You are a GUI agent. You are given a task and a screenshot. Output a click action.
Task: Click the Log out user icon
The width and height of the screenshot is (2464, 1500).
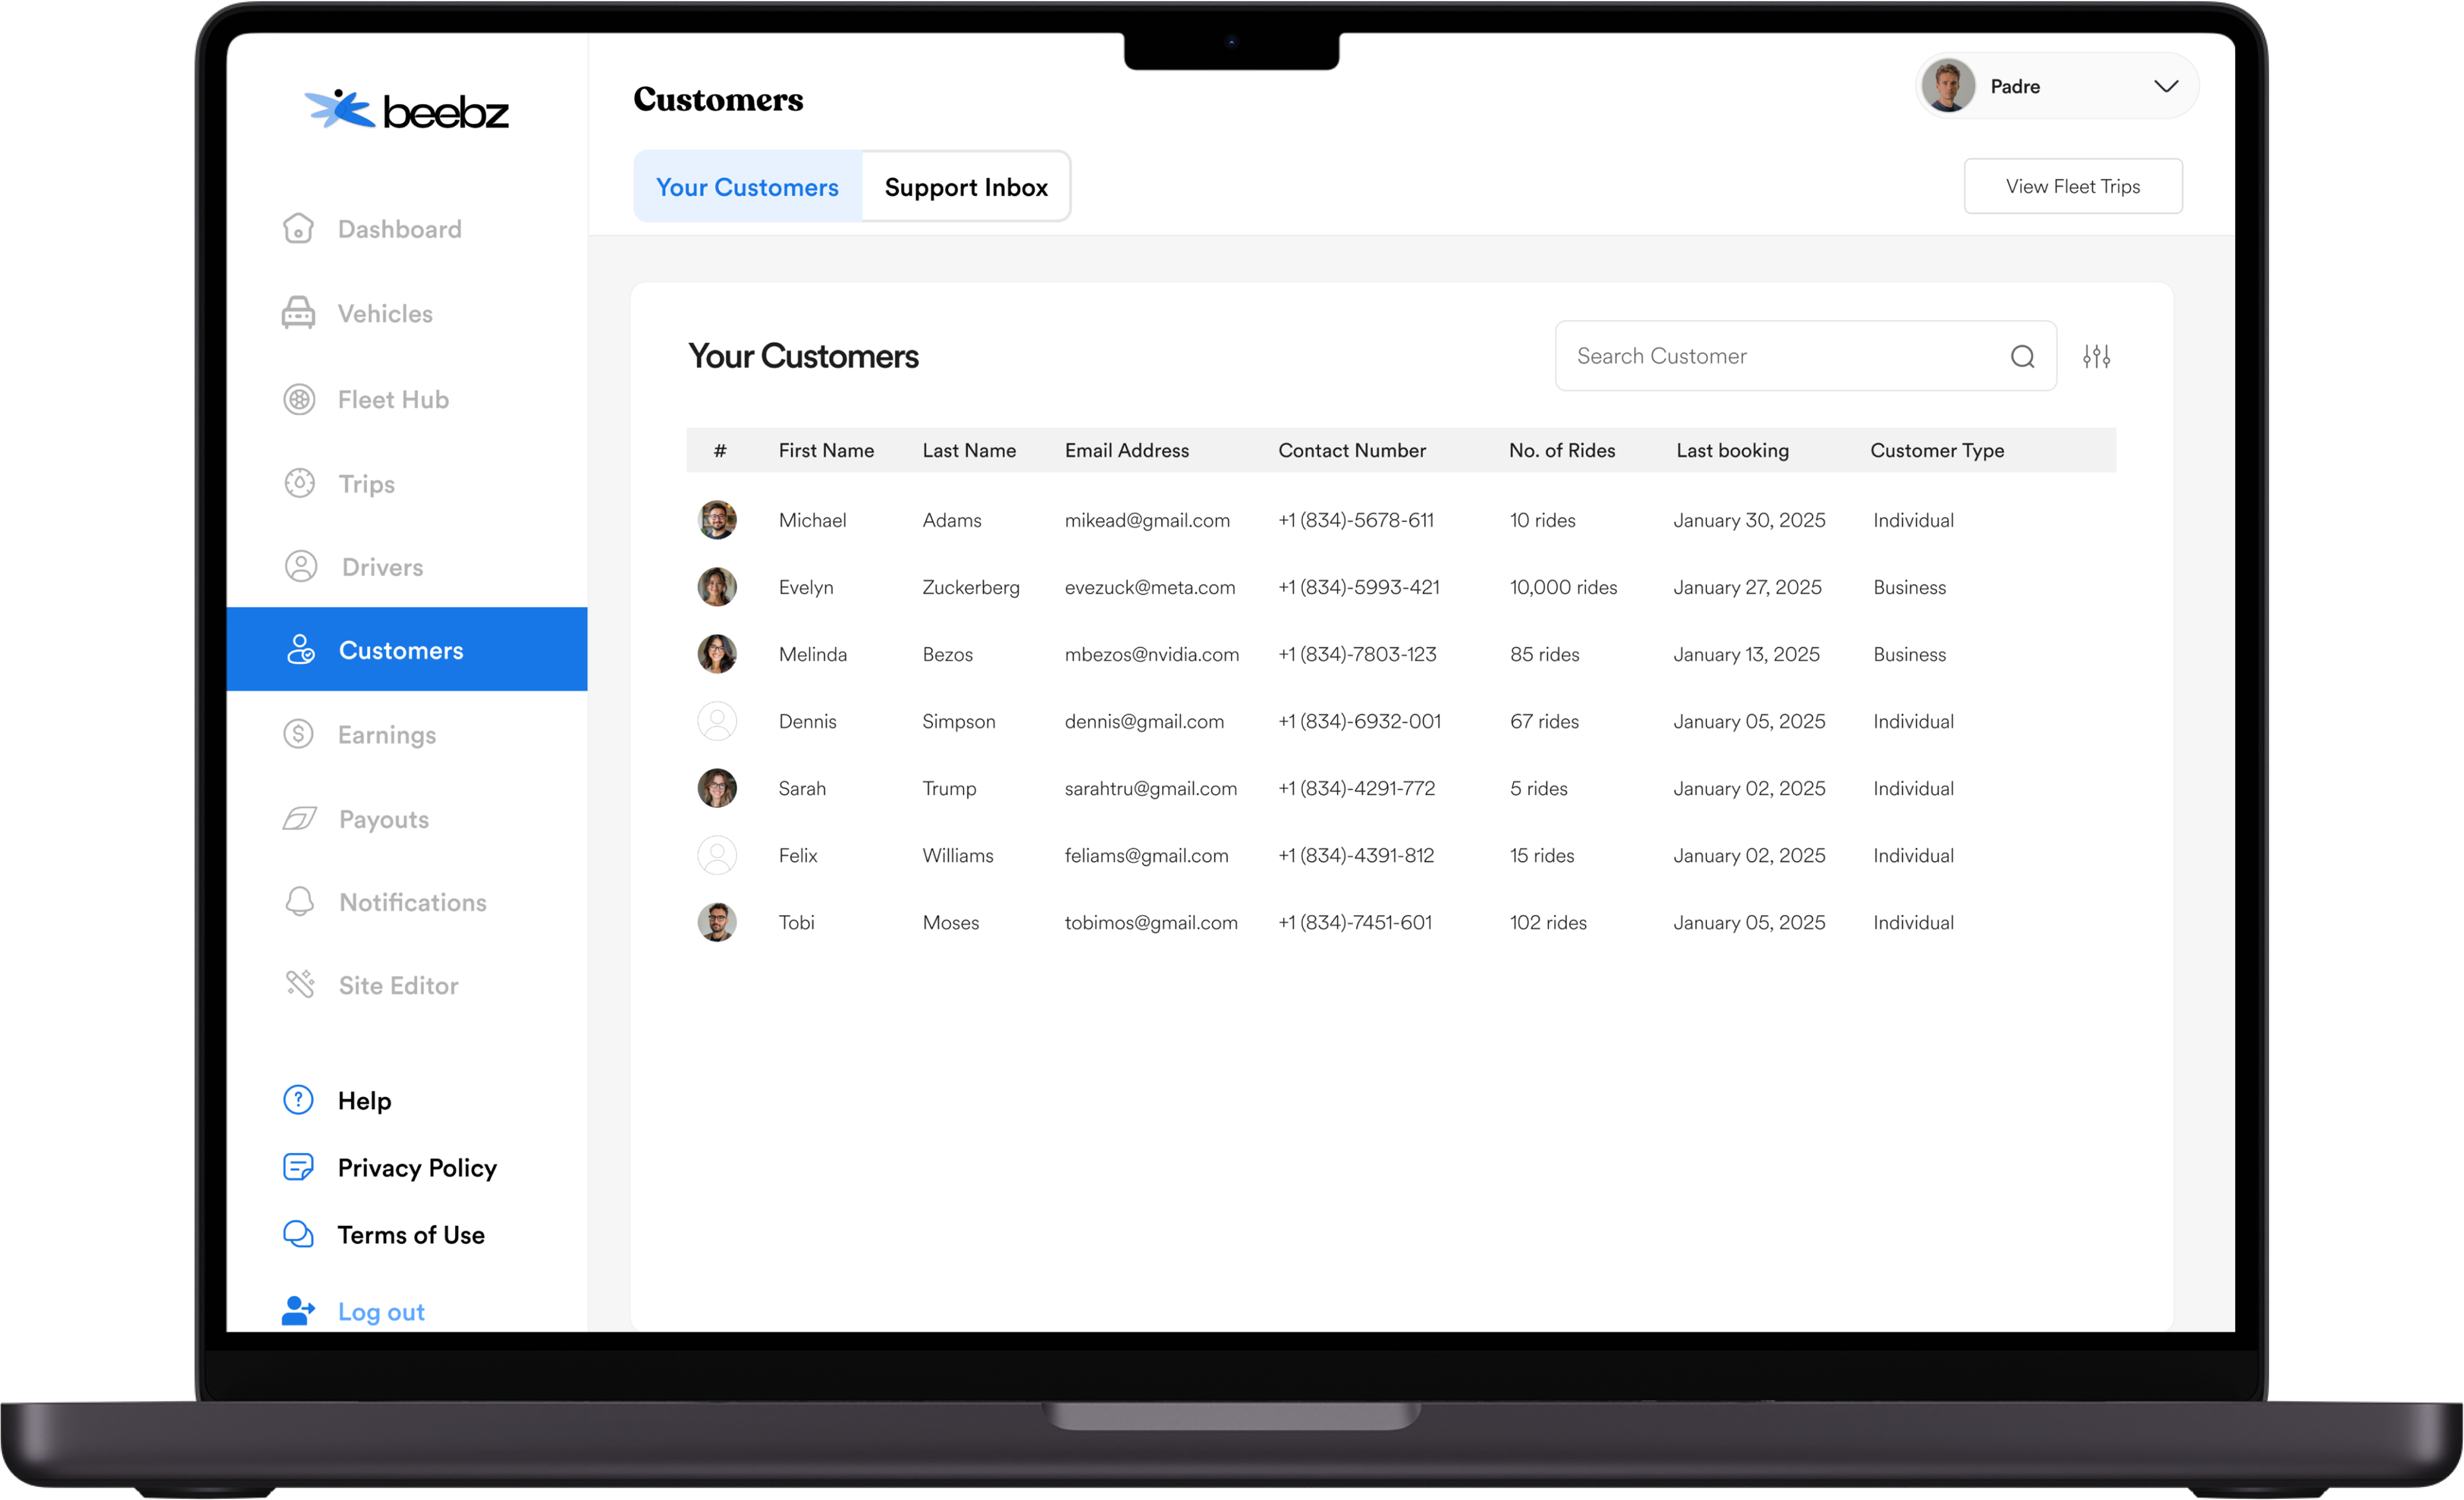click(298, 1310)
